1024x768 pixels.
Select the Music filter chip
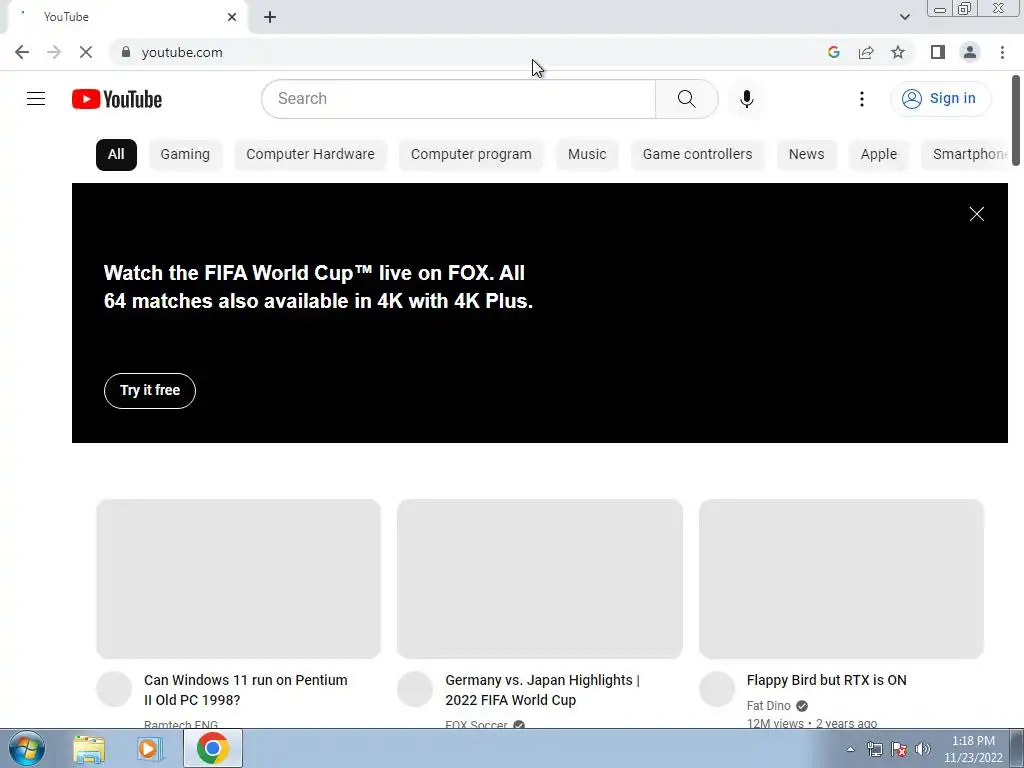587,155
